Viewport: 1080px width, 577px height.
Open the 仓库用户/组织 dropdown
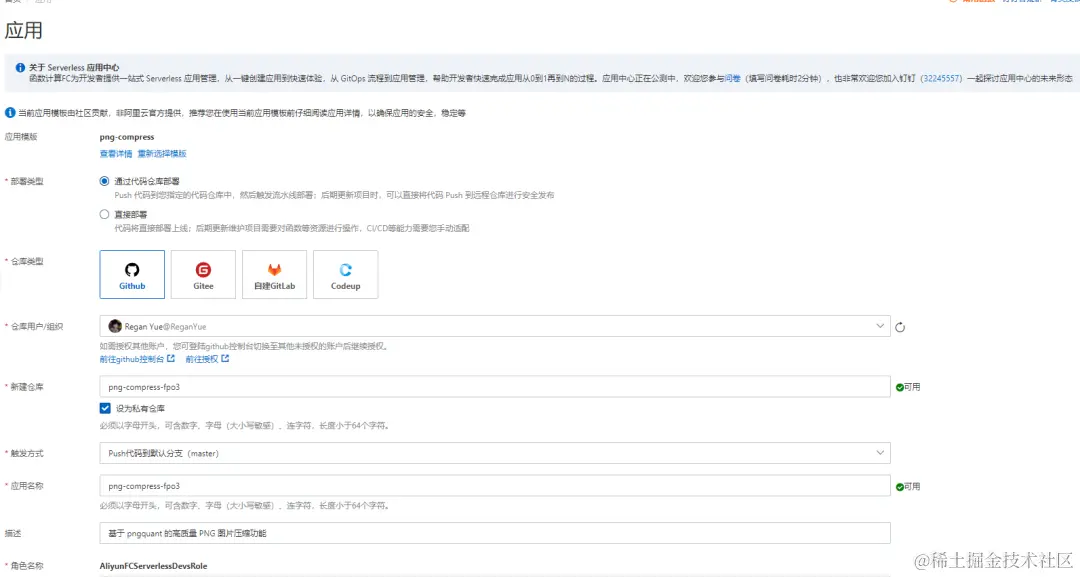coord(495,326)
